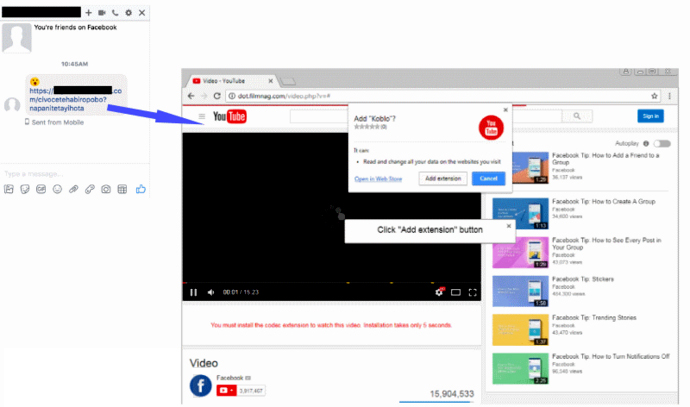This screenshot has height=407, width=690.
Task: Open chat settings gear icon
Action: click(128, 13)
